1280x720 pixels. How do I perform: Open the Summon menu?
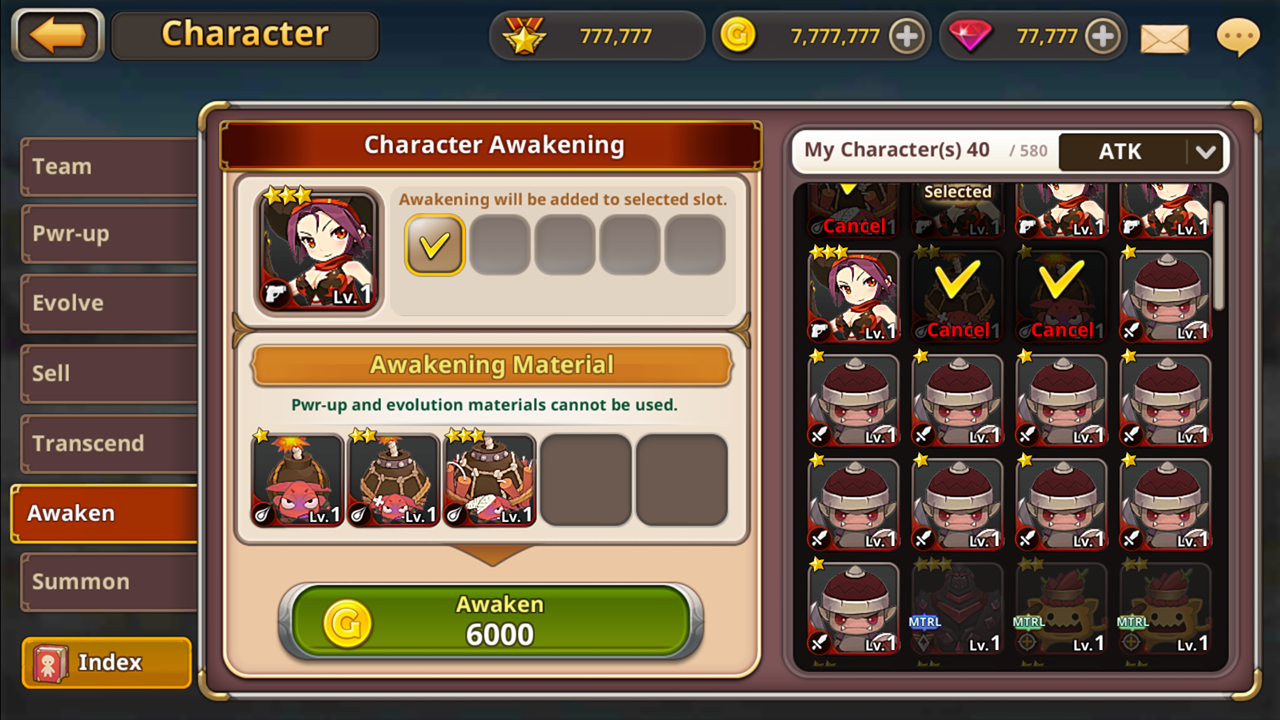(x=108, y=581)
